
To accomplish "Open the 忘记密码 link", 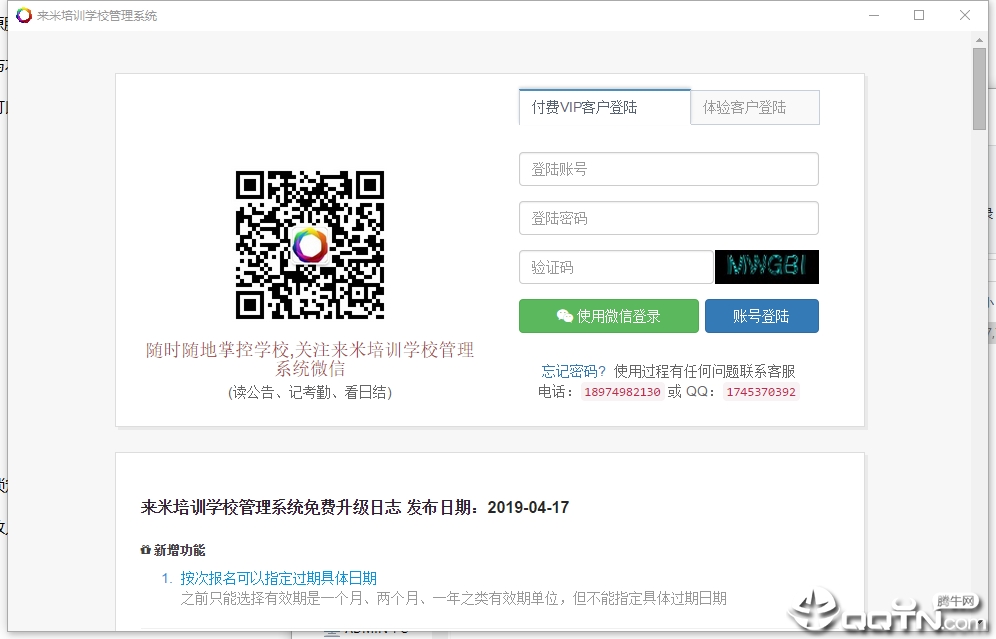I will 571,370.
